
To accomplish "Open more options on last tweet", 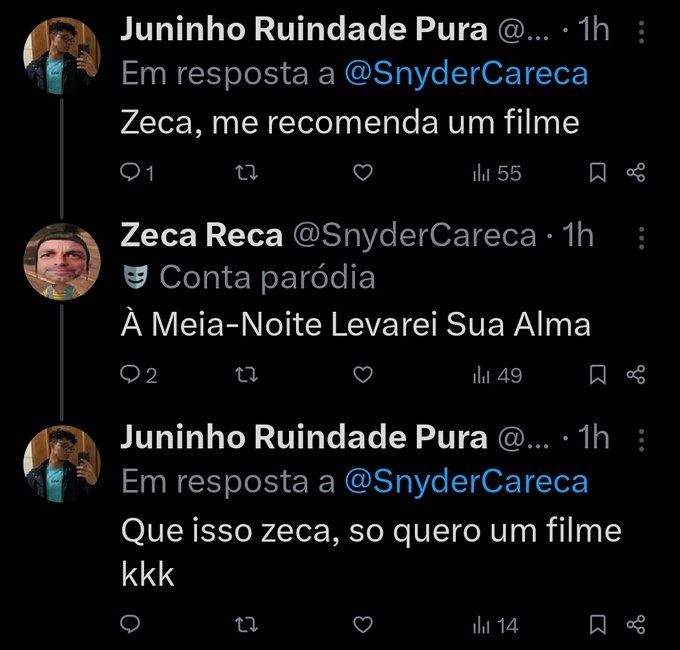I will (641, 440).
